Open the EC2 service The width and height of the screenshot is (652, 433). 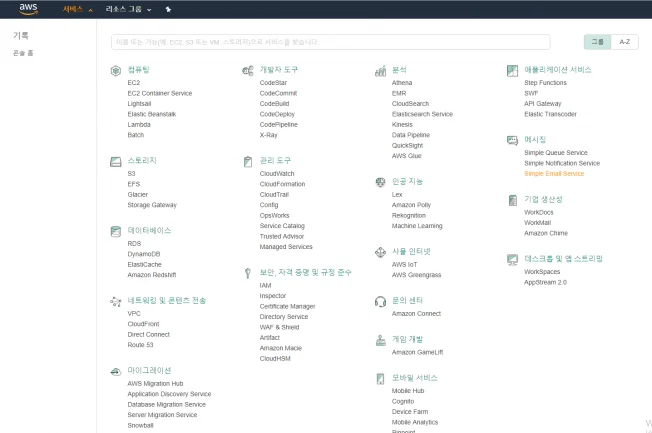(x=134, y=83)
